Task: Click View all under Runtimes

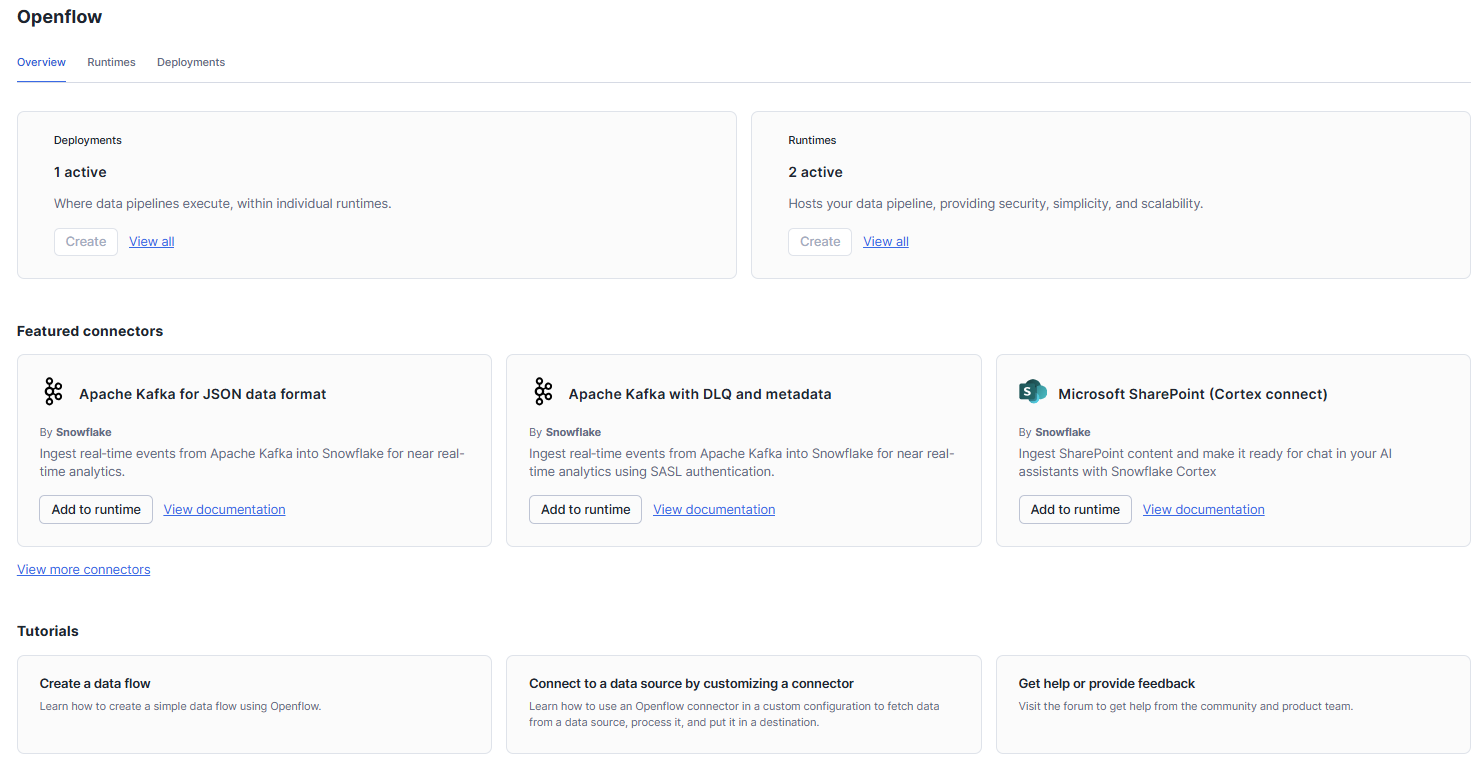Action: pos(885,241)
